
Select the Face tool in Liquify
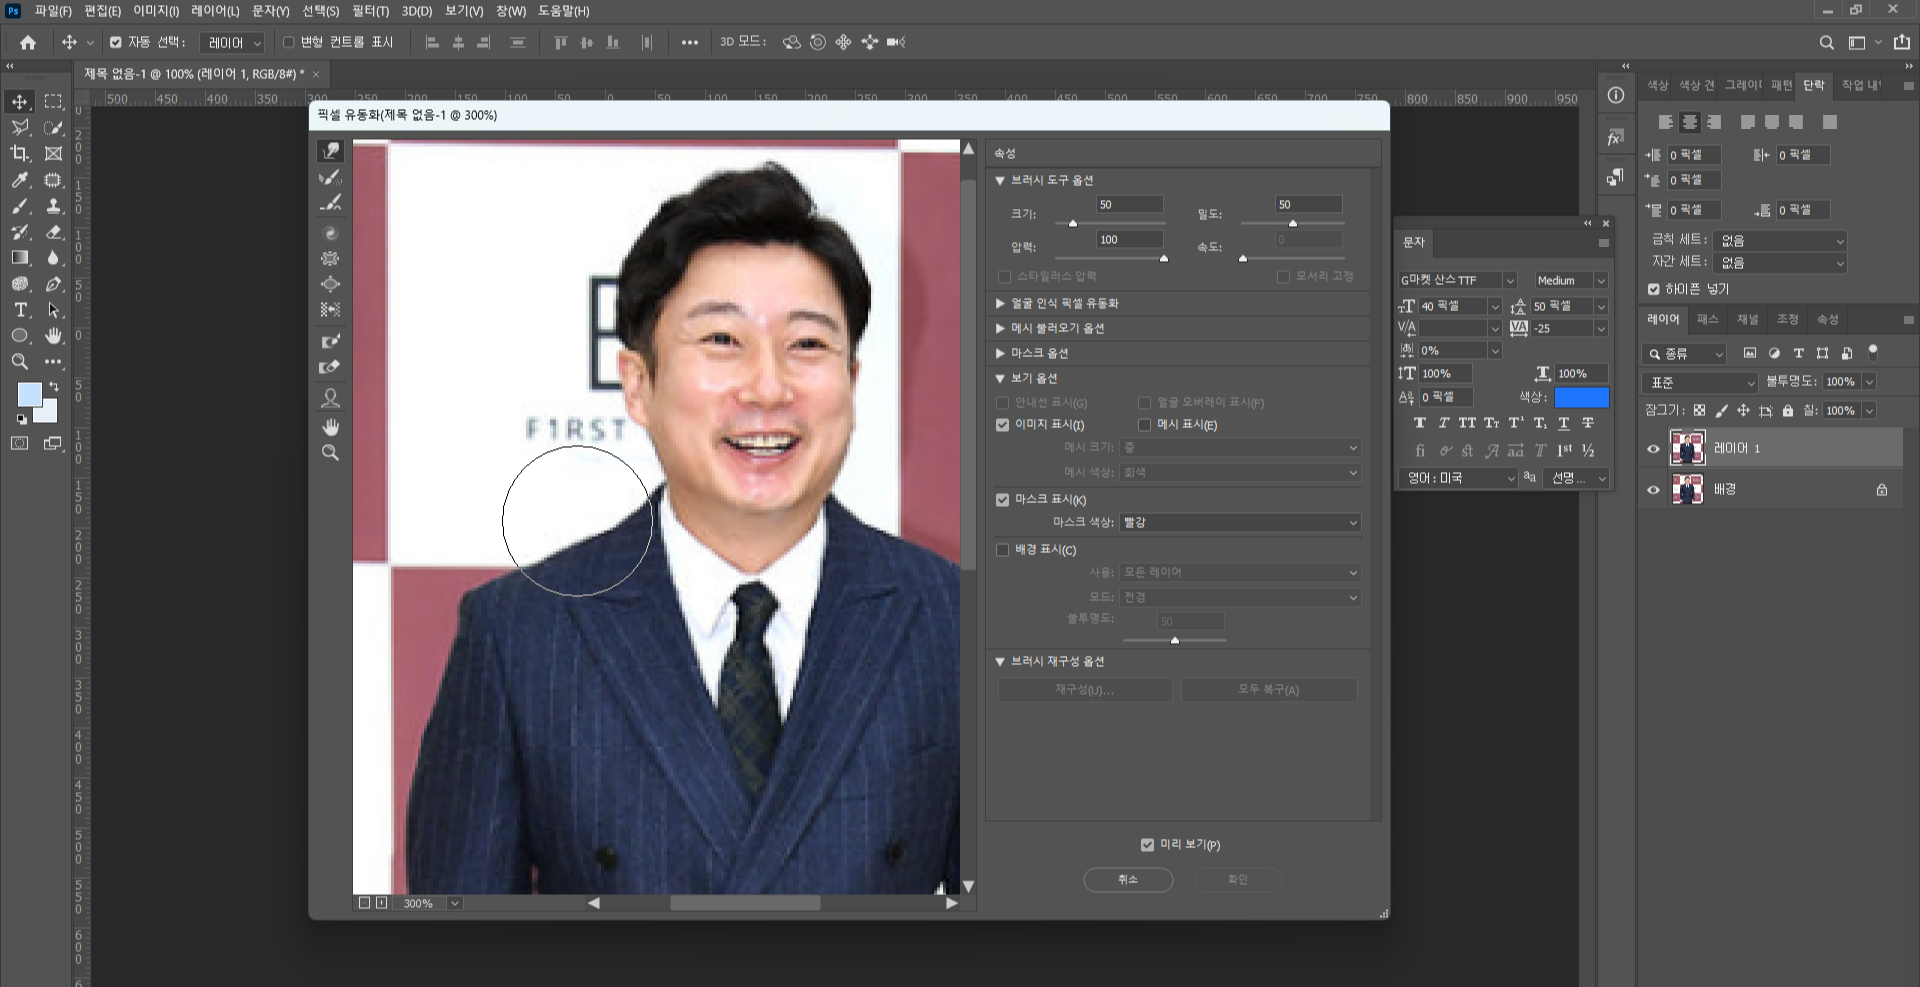[x=331, y=398]
